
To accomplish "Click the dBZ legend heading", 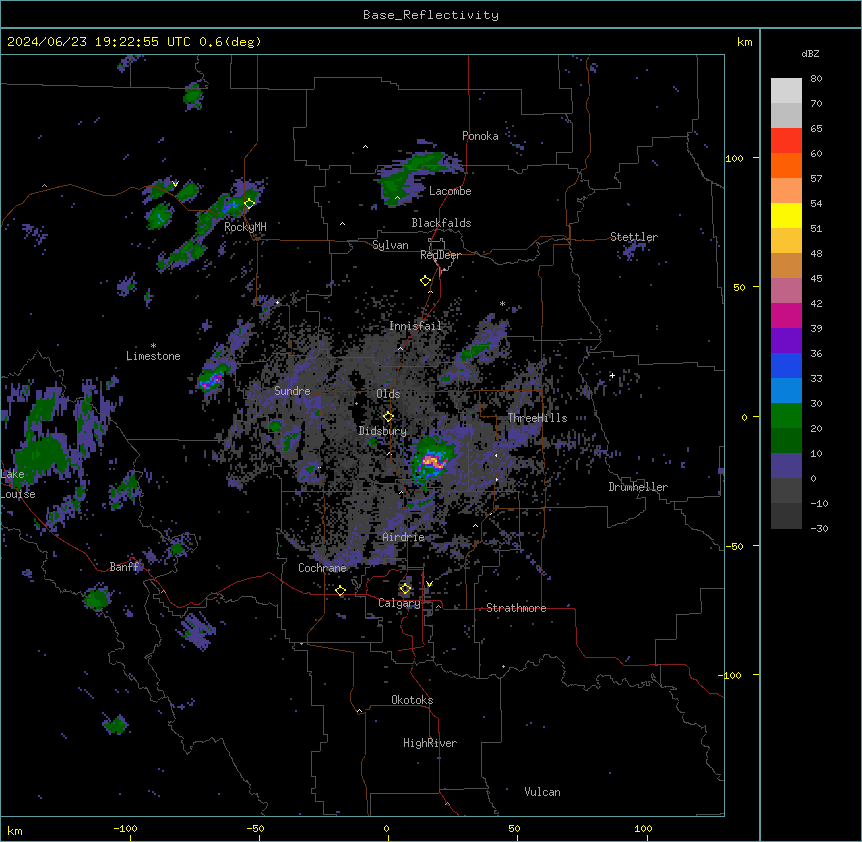I will click(810, 54).
